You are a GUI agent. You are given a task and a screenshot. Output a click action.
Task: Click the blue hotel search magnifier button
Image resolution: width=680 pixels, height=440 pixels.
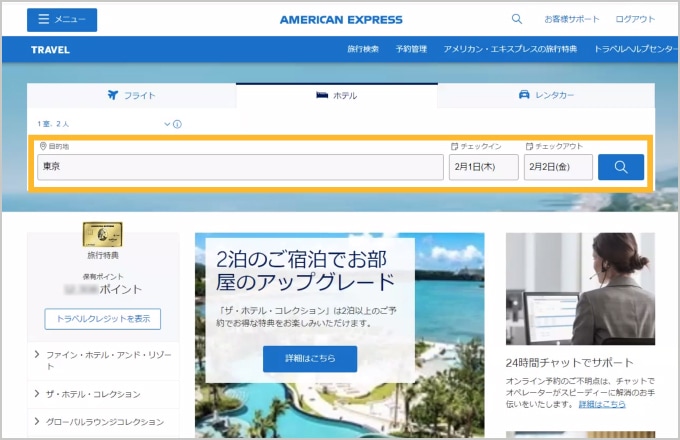[621, 167]
